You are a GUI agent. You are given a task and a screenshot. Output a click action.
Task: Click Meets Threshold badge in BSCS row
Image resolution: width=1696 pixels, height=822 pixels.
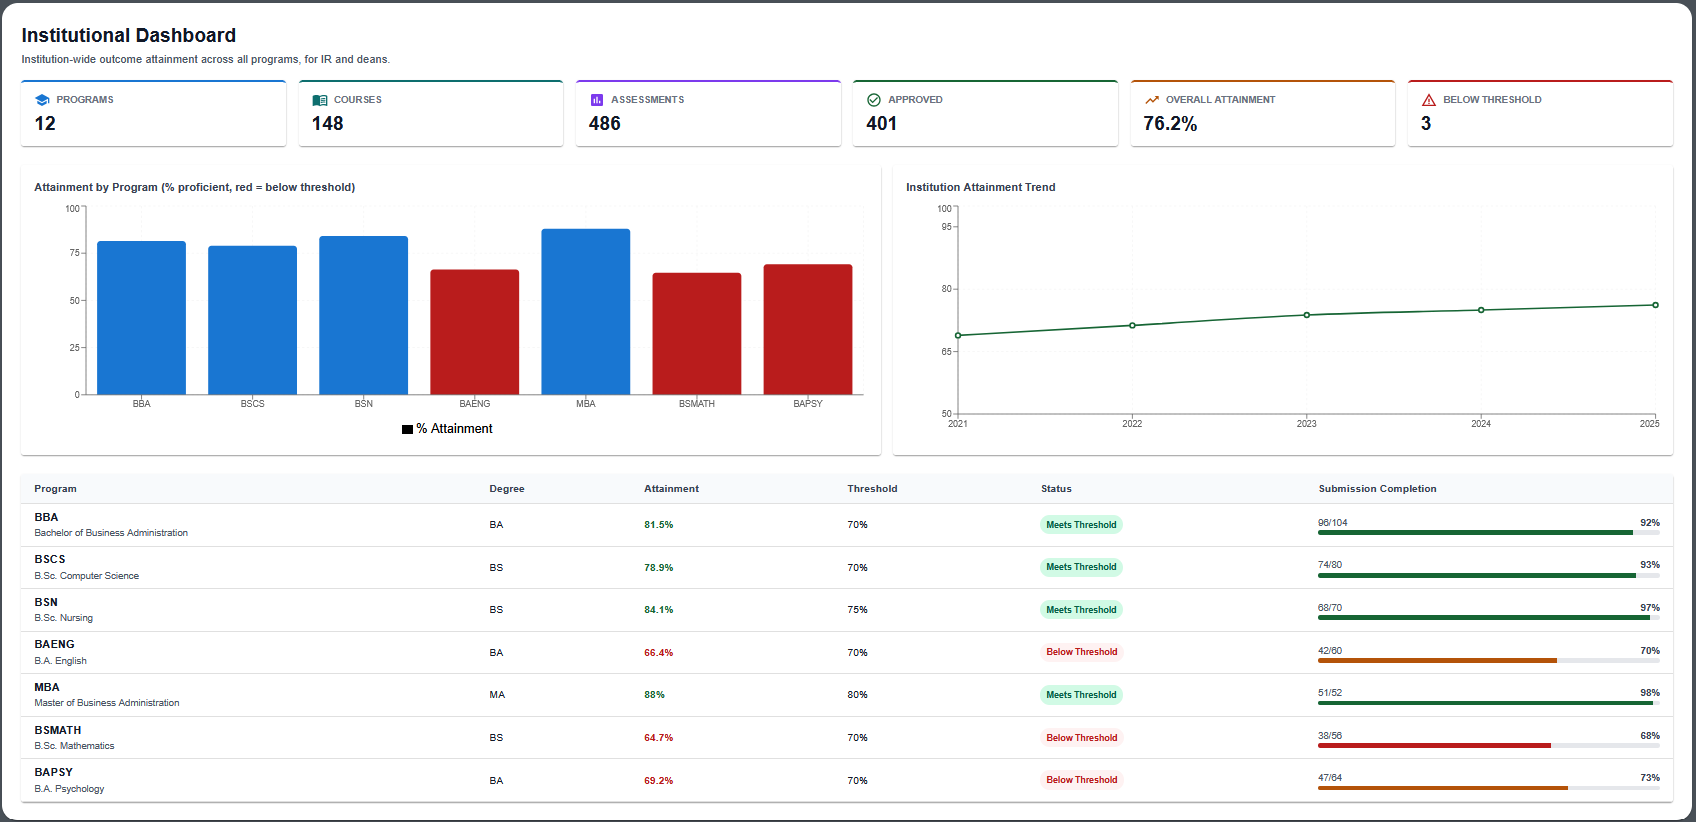pos(1081,567)
